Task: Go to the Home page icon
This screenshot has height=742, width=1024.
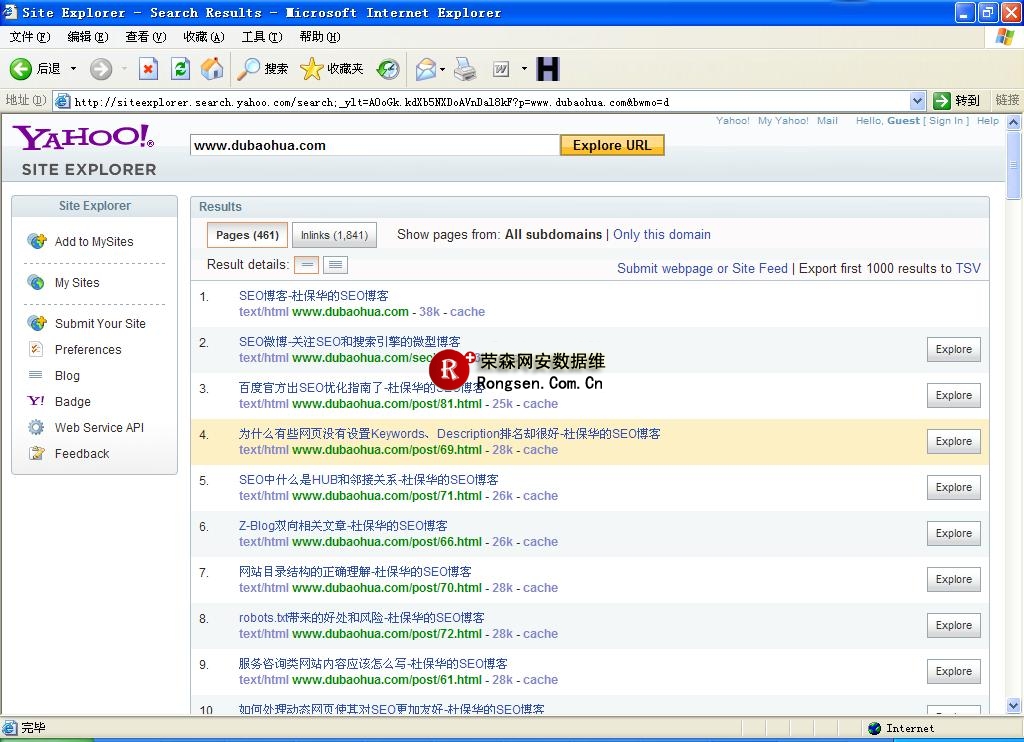Action: pos(212,69)
